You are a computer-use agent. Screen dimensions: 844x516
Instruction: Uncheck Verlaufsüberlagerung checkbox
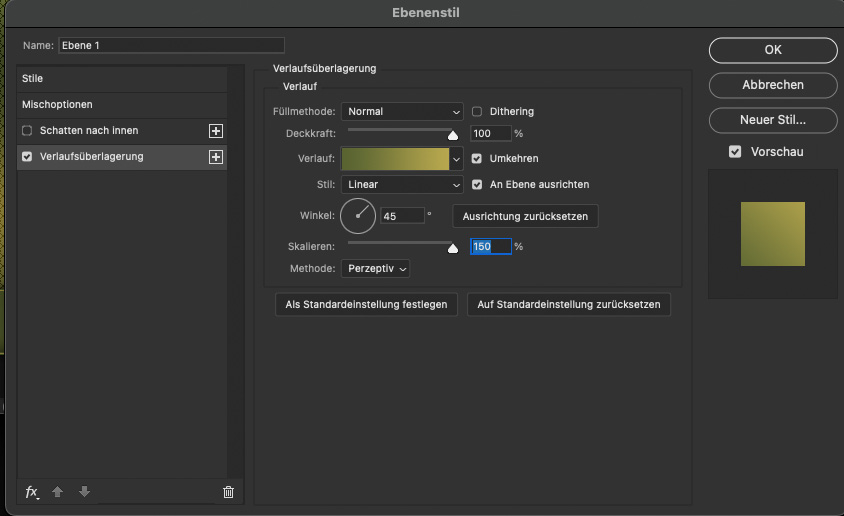click(x=27, y=157)
